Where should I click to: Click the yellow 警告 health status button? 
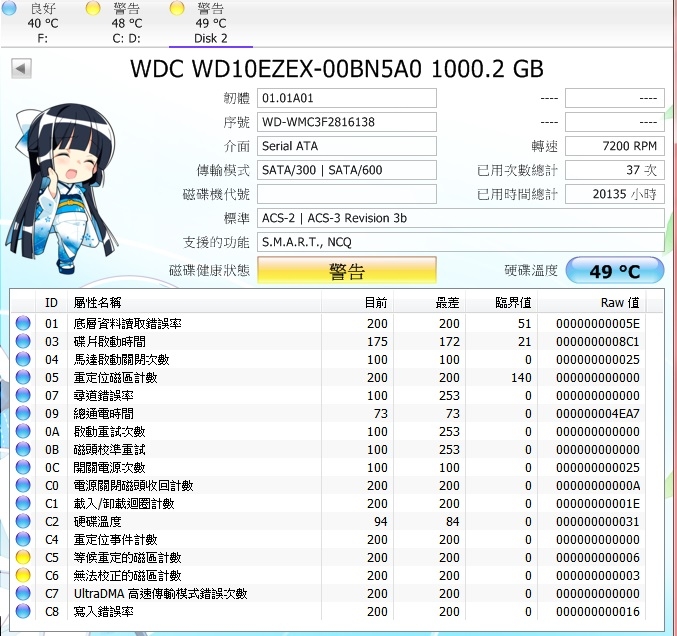(347, 271)
